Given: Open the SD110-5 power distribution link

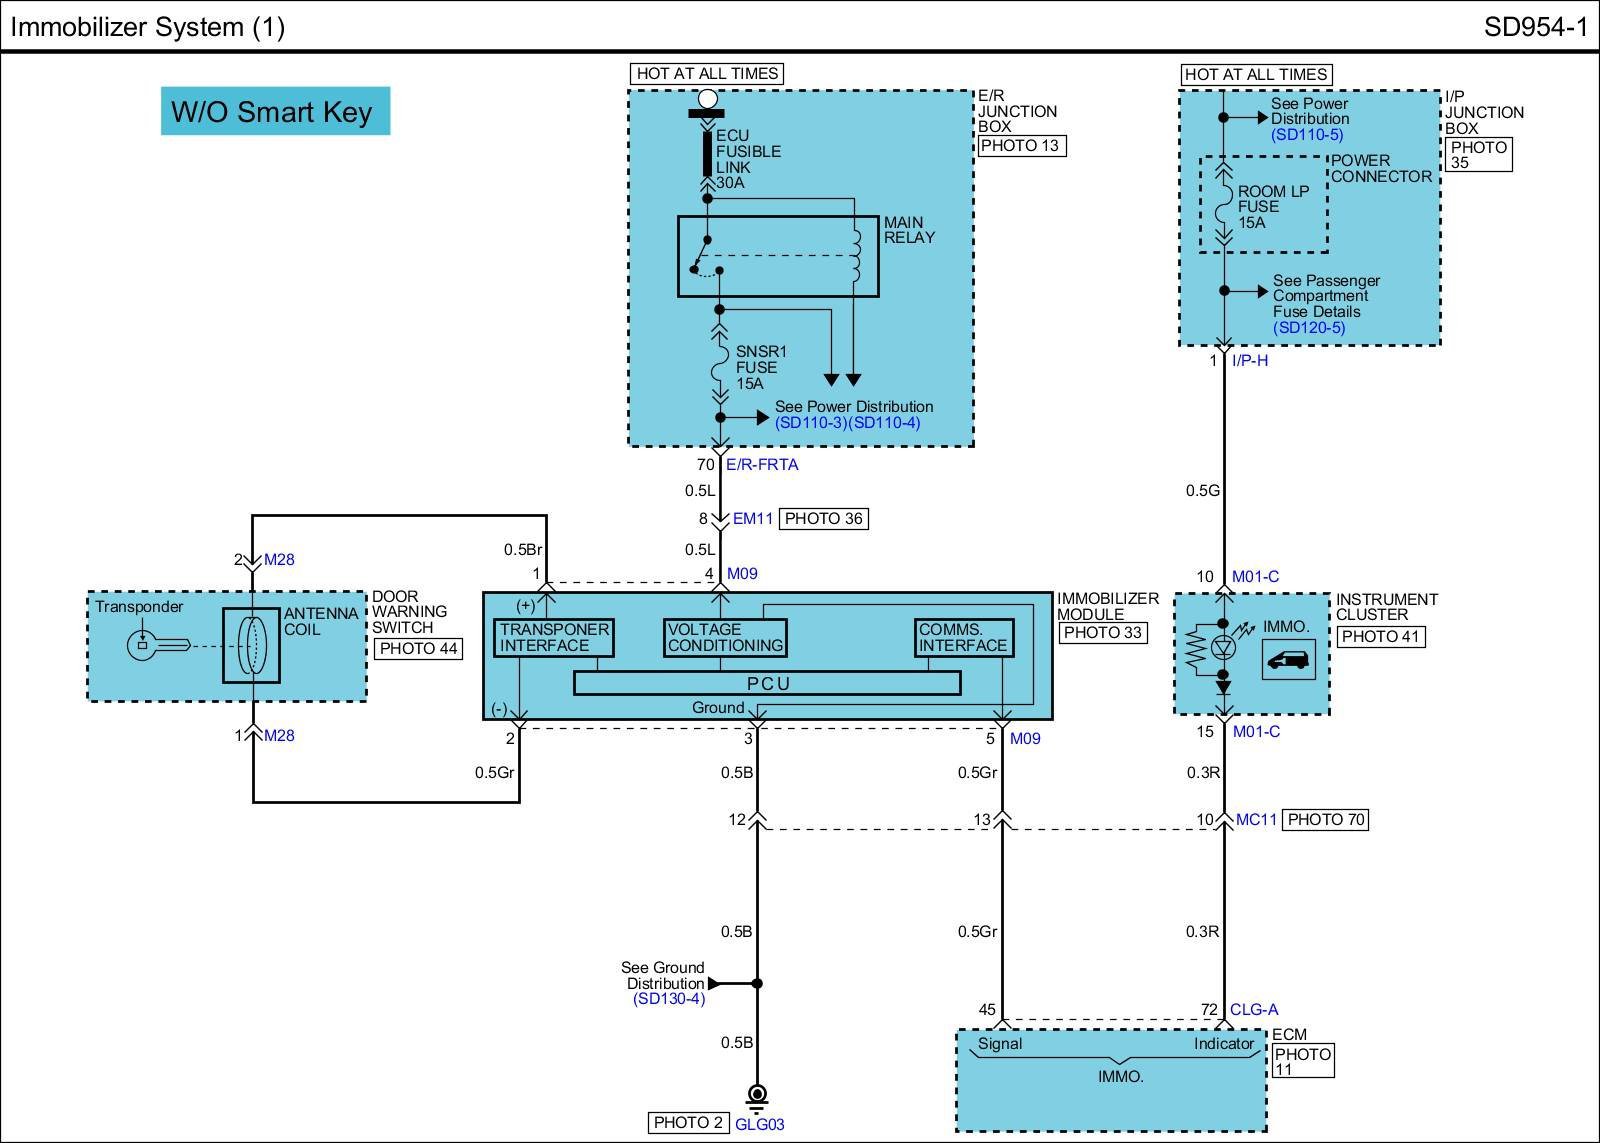Looking at the screenshot, I should point(1307,135).
